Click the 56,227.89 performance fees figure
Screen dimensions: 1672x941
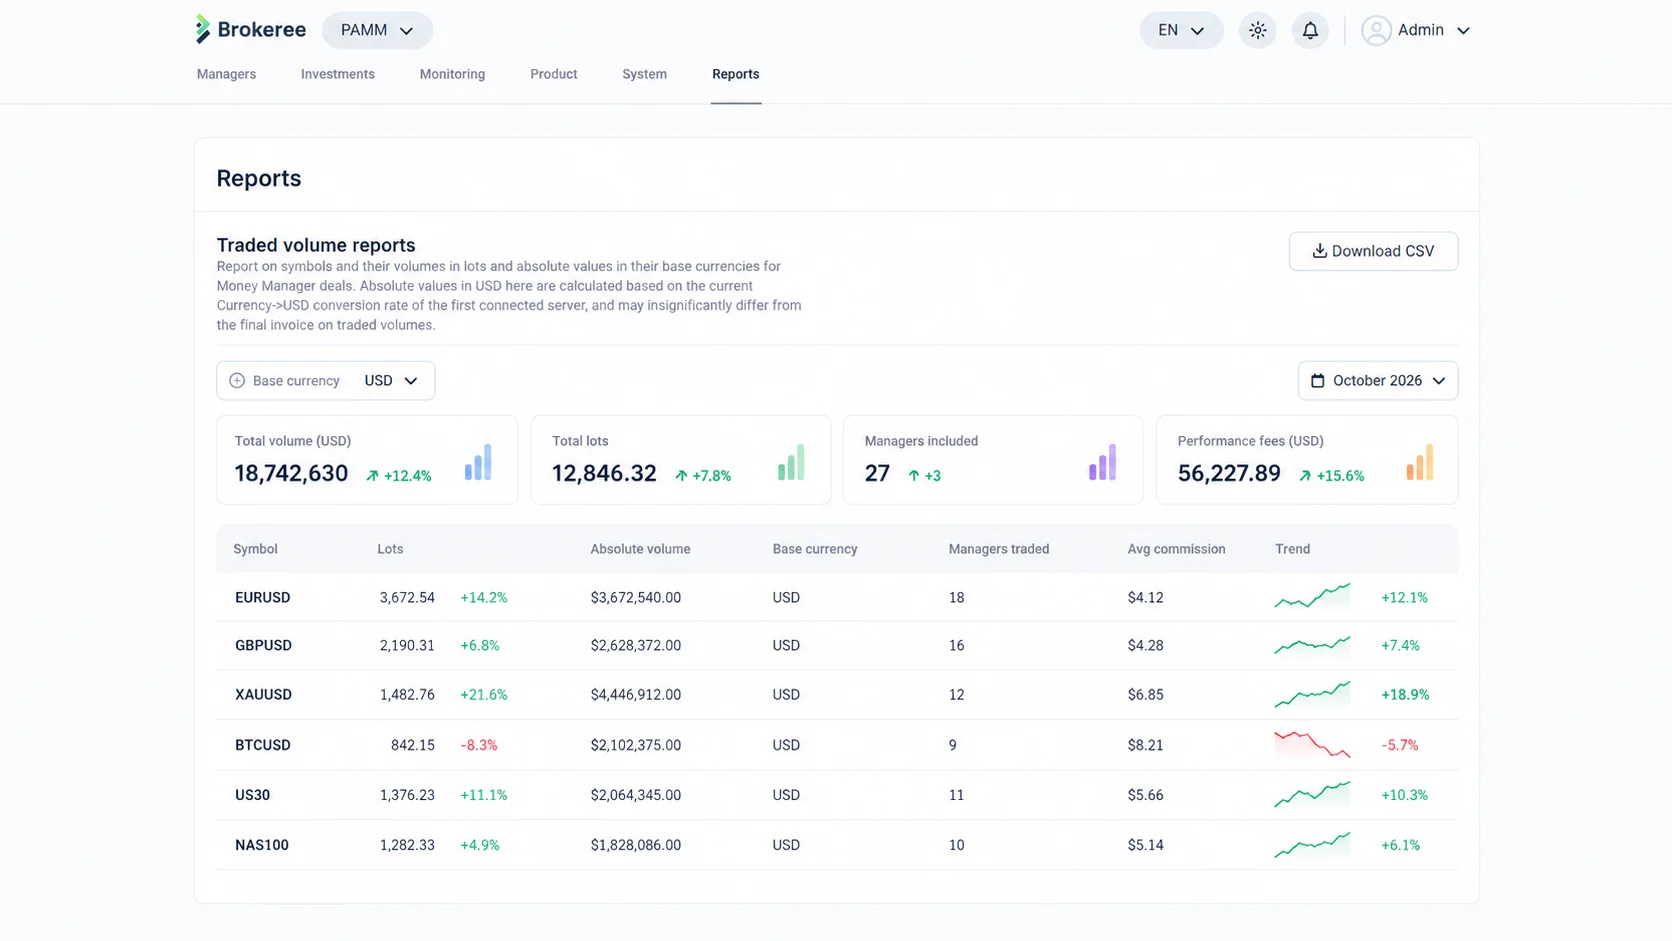coord(1229,473)
